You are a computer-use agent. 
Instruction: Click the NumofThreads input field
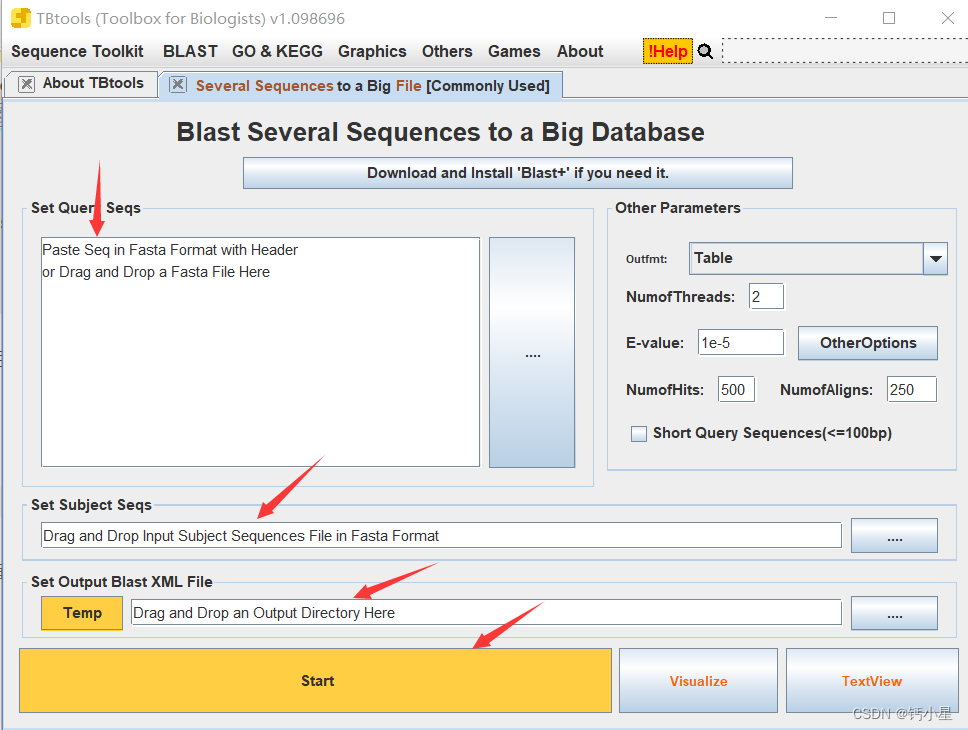coord(766,296)
